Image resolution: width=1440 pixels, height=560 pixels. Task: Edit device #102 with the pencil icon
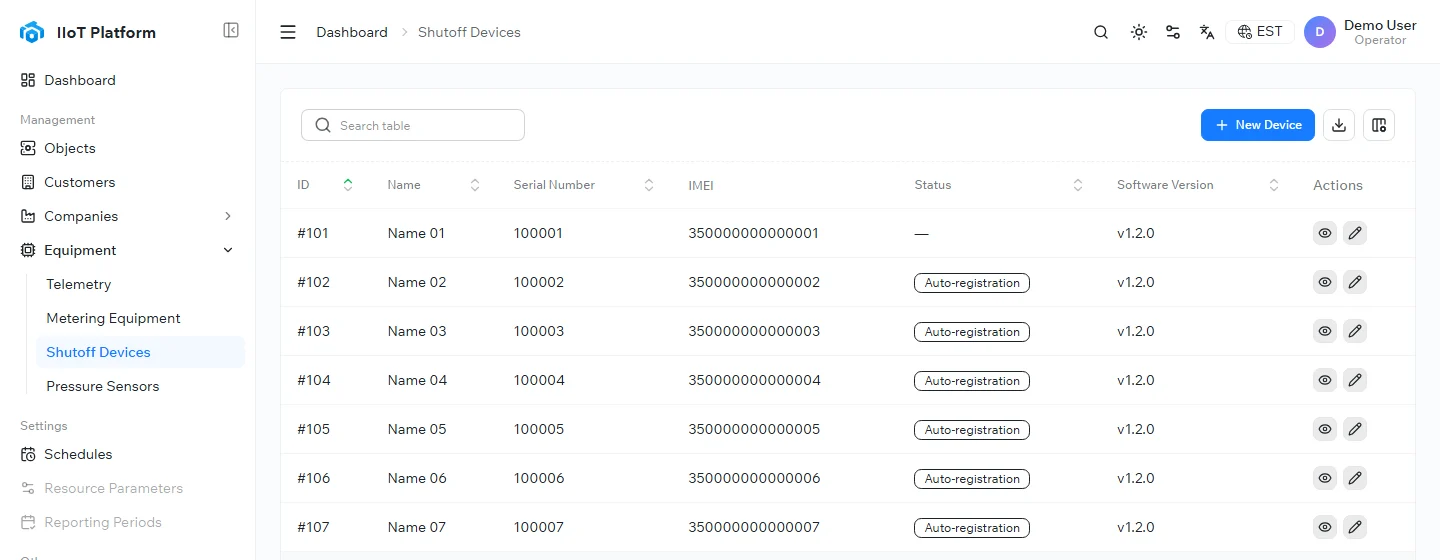[1355, 282]
